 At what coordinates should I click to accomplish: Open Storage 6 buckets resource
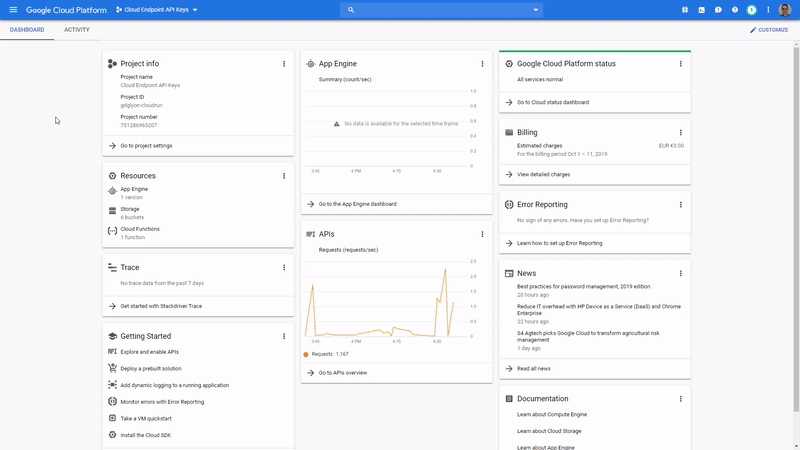[132, 213]
